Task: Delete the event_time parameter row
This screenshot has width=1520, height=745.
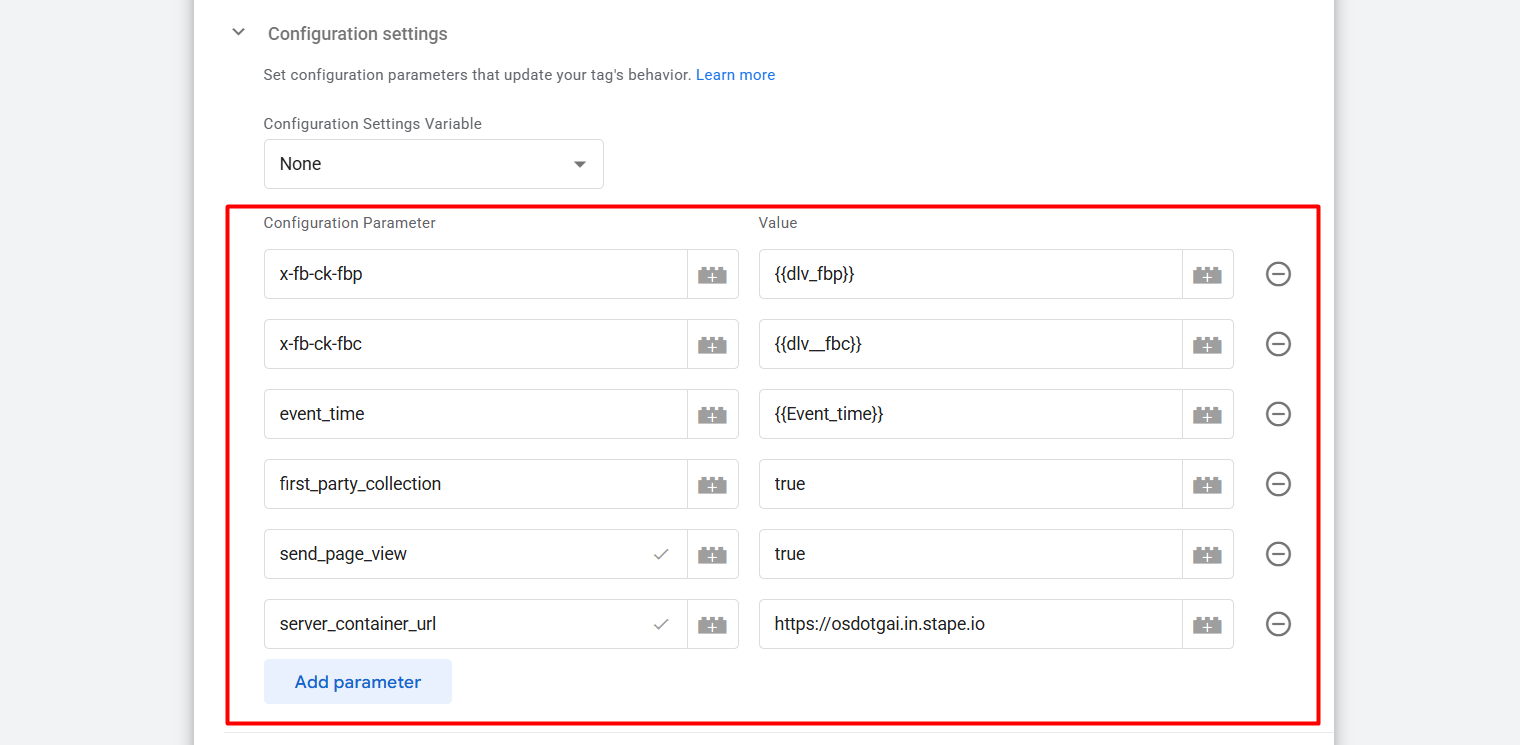Action: [x=1278, y=414]
